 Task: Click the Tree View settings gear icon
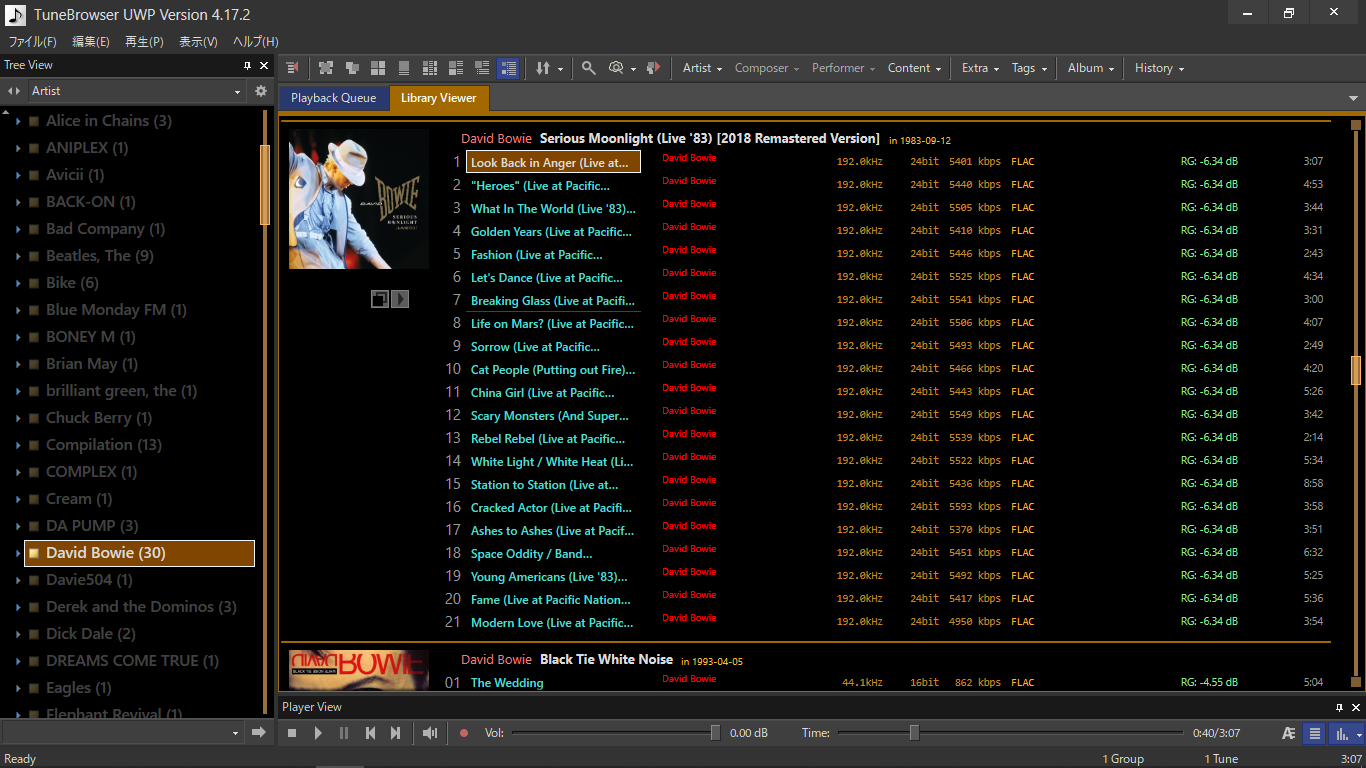coord(261,91)
